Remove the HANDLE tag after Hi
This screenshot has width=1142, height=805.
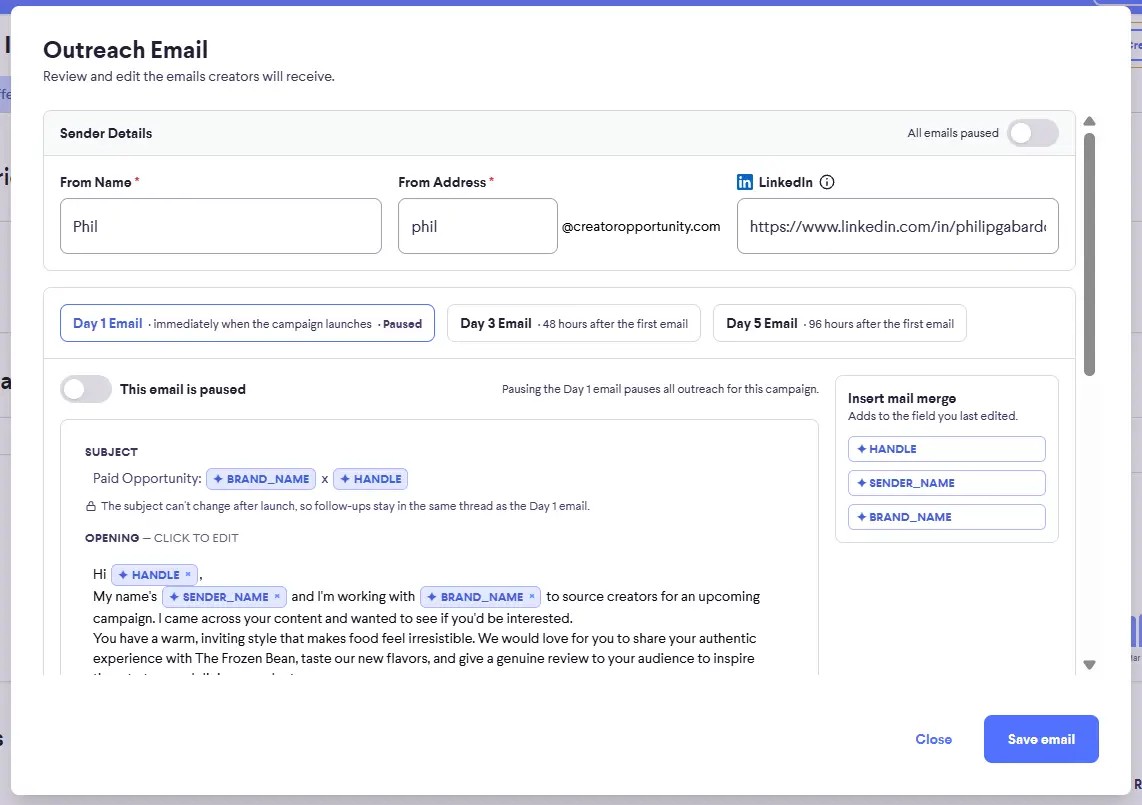[188, 575]
